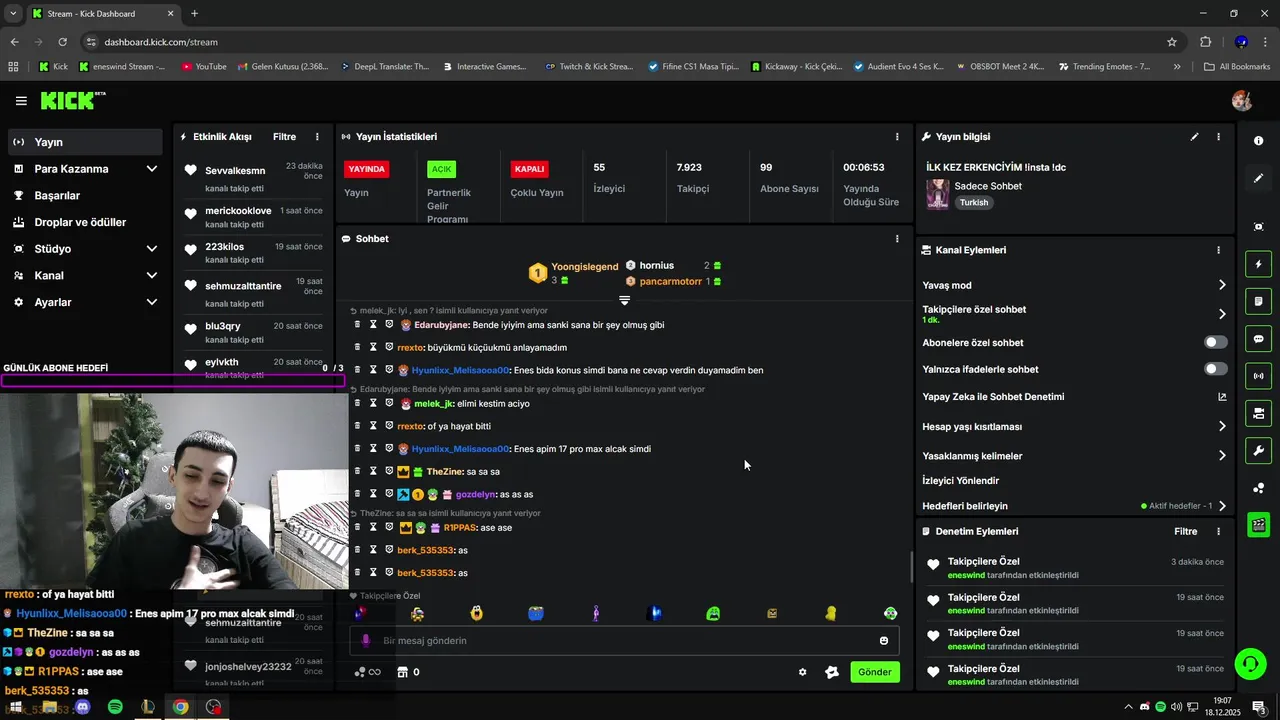Expand Ayarlar sidebar section
Viewport: 1280px width, 720px height.
(152, 302)
